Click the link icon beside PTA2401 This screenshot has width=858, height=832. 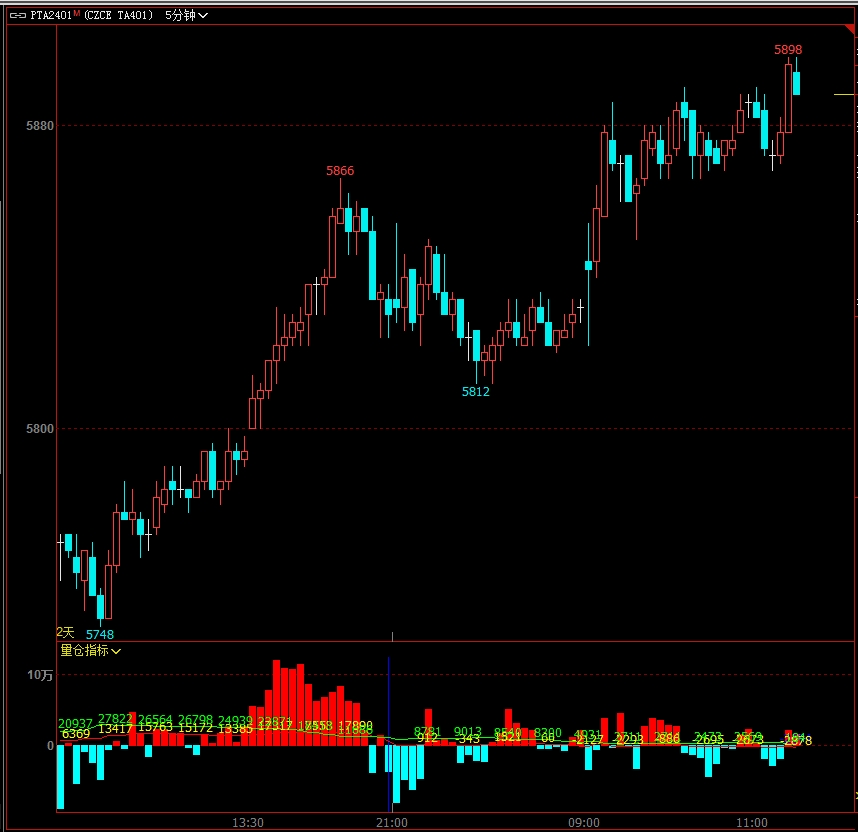pos(18,15)
